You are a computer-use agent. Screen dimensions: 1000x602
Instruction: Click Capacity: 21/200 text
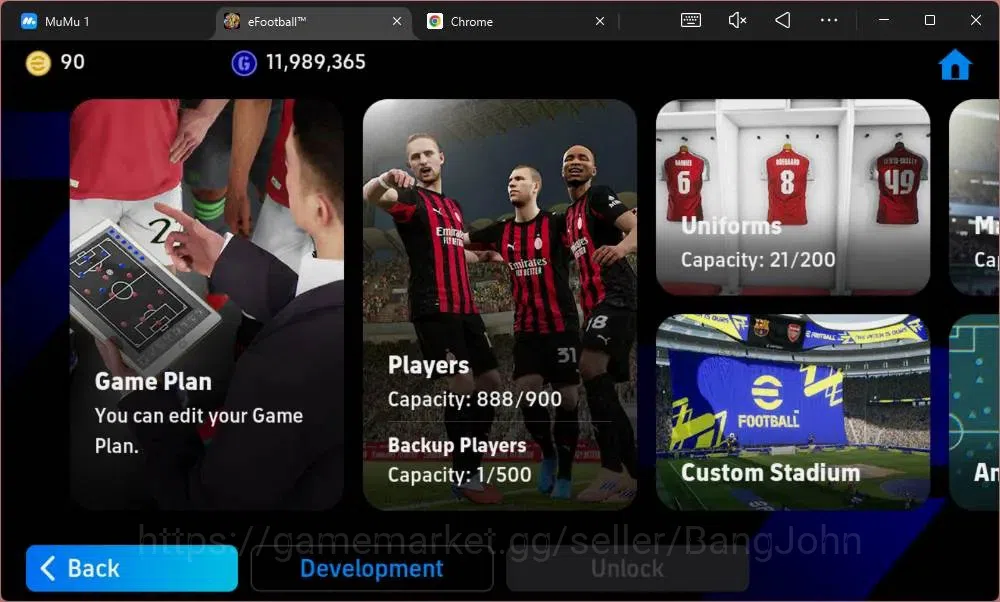pyautogui.click(x=758, y=260)
